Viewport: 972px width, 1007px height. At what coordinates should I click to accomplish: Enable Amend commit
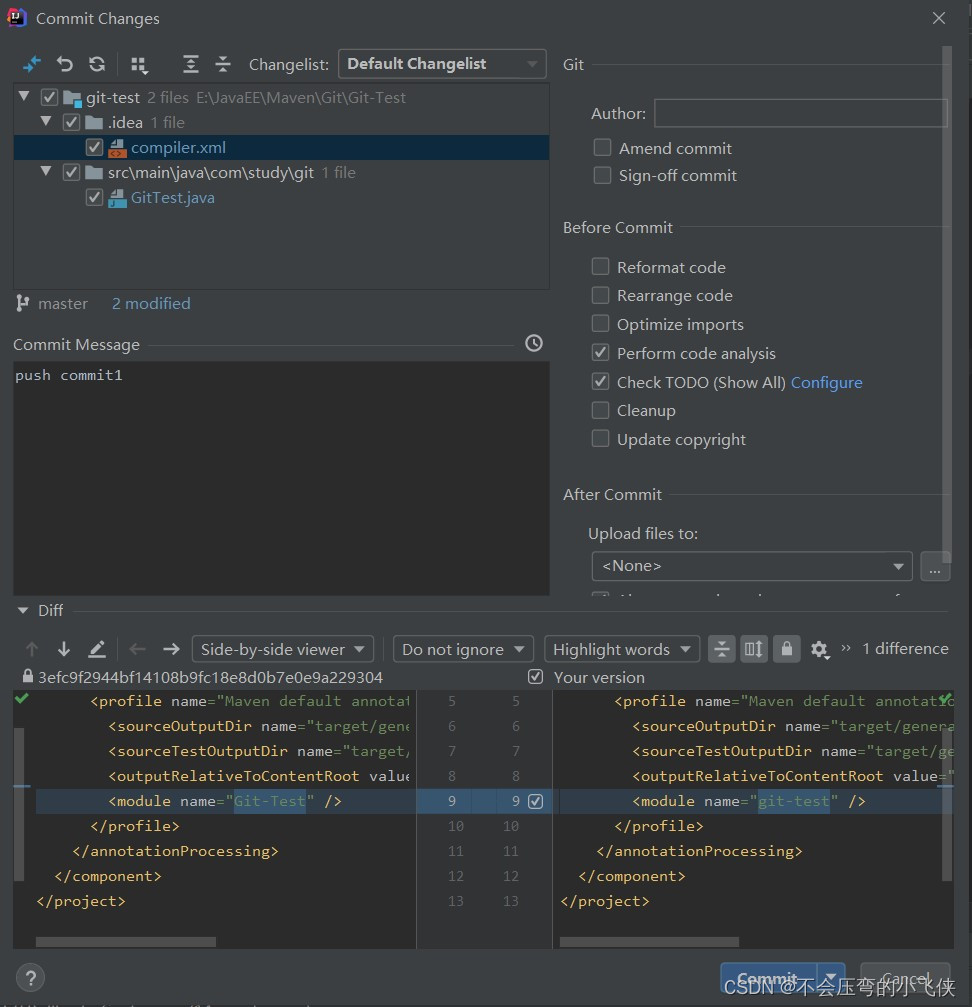pyautogui.click(x=602, y=148)
